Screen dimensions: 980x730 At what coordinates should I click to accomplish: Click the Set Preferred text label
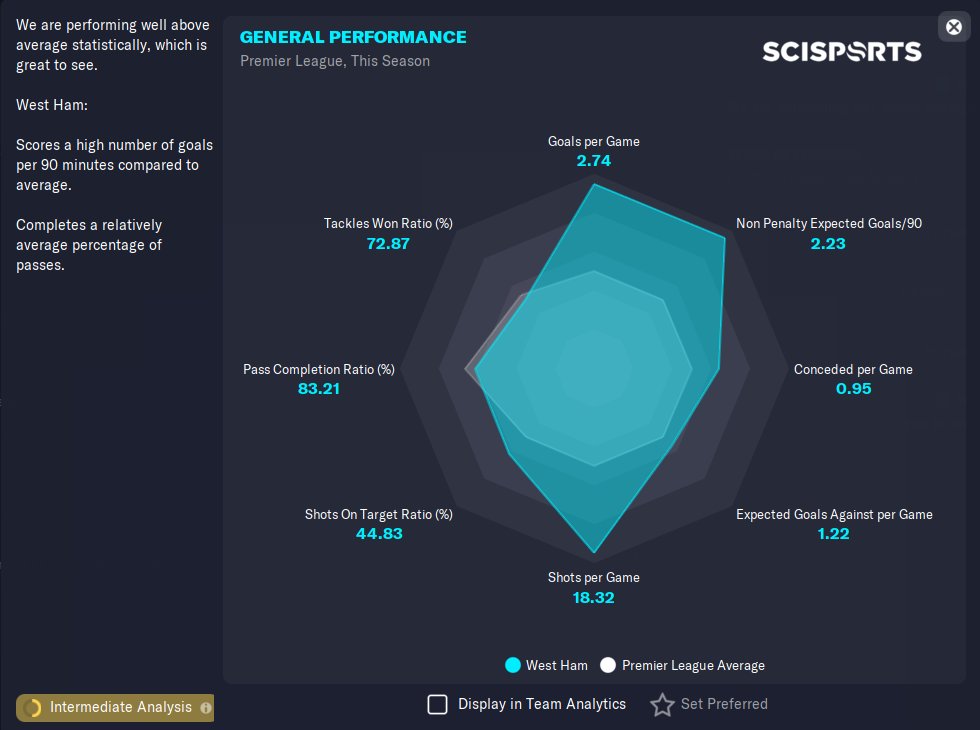coord(724,704)
